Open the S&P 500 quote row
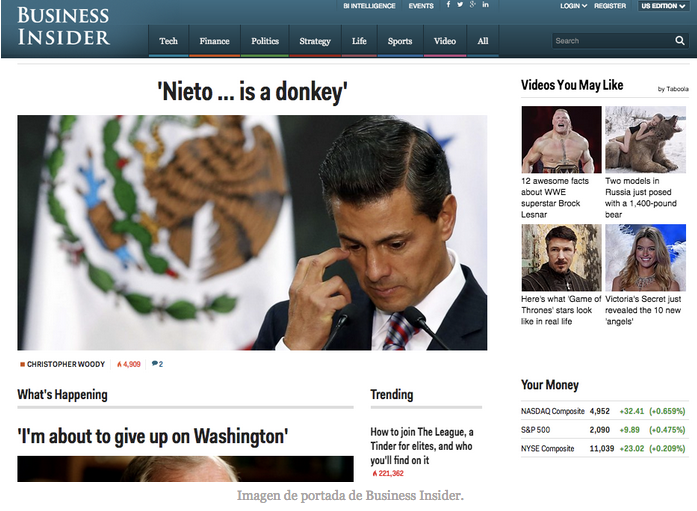697x511 pixels. coord(605,430)
